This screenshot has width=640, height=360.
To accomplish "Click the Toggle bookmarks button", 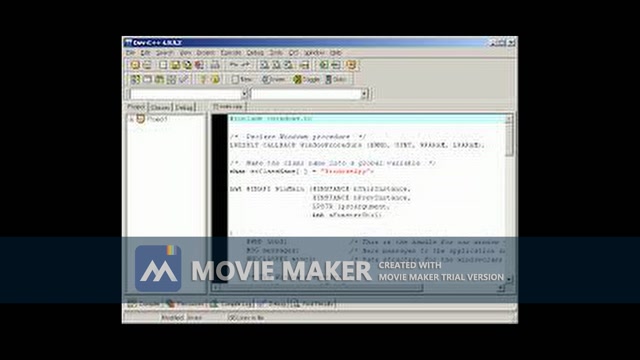I will 306,80.
